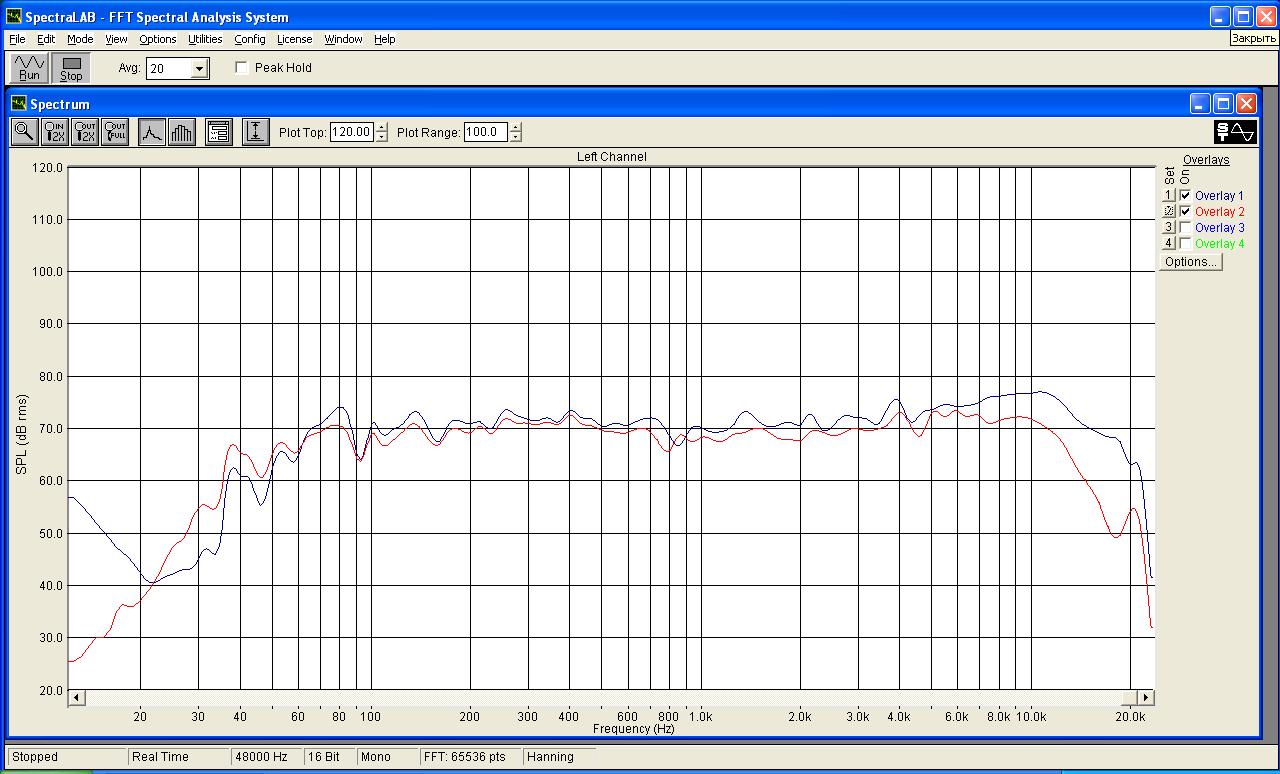Click the magnifier zoom tool icon
Viewport: 1280px width, 774px height.
tap(24, 132)
